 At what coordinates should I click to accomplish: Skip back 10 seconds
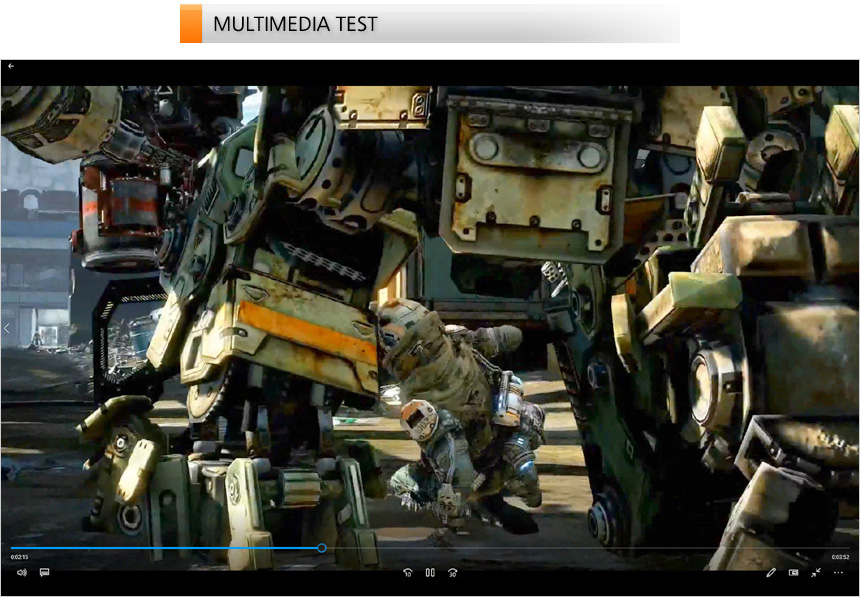tap(408, 573)
